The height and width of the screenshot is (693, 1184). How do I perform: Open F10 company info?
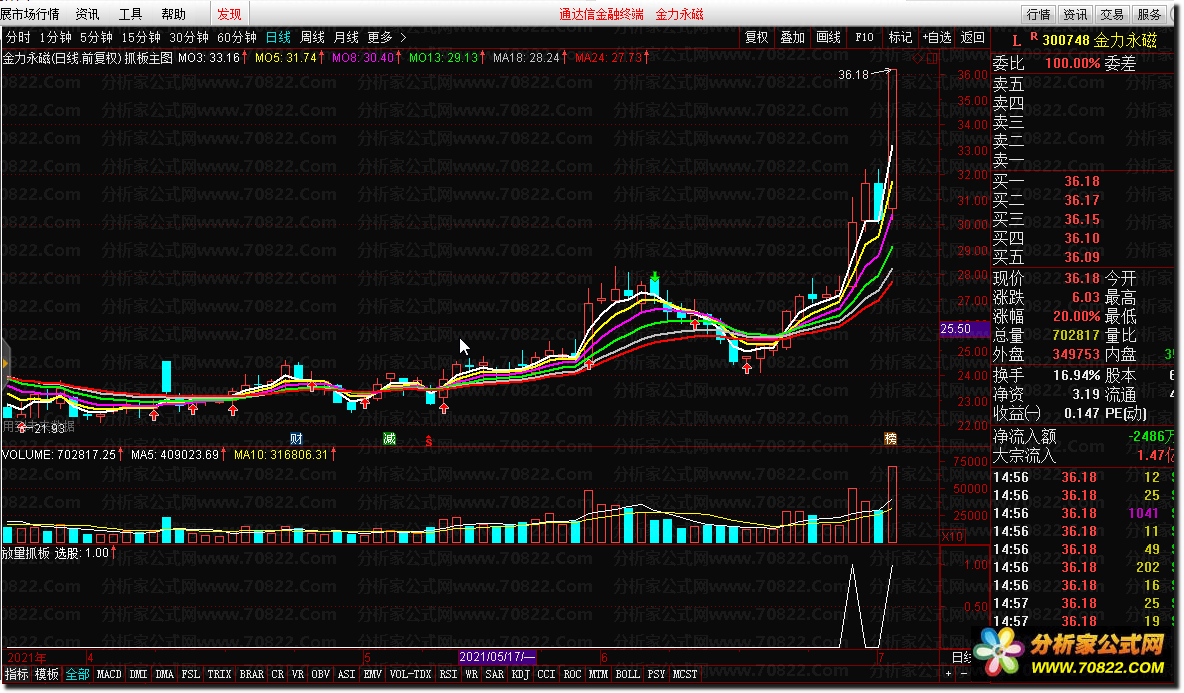tap(865, 37)
